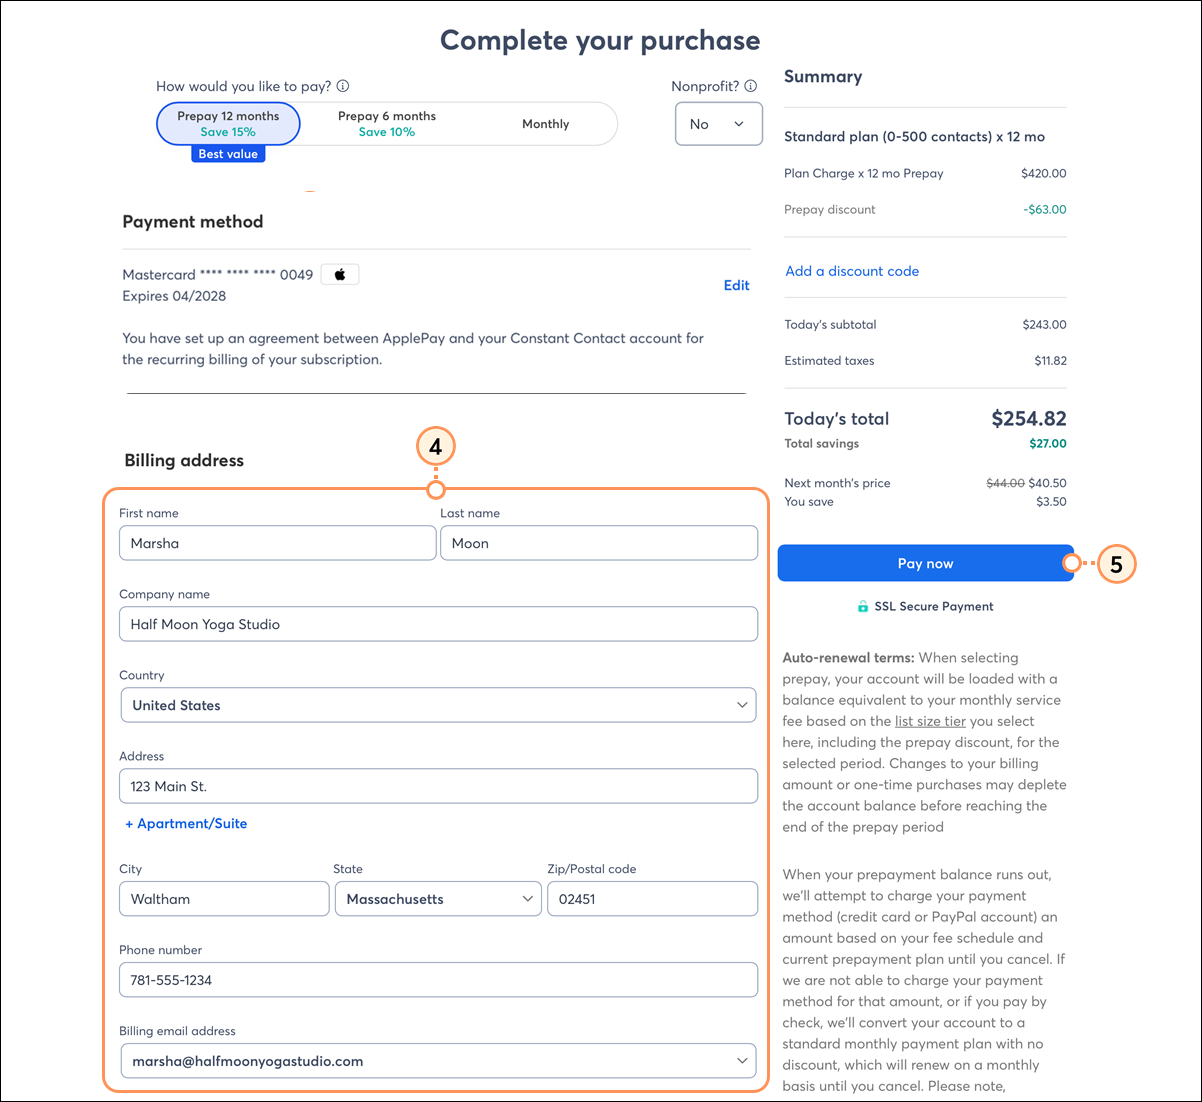The height and width of the screenshot is (1102, 1202).
Task: Click the Zip/Postal code field
Action: 652,899
